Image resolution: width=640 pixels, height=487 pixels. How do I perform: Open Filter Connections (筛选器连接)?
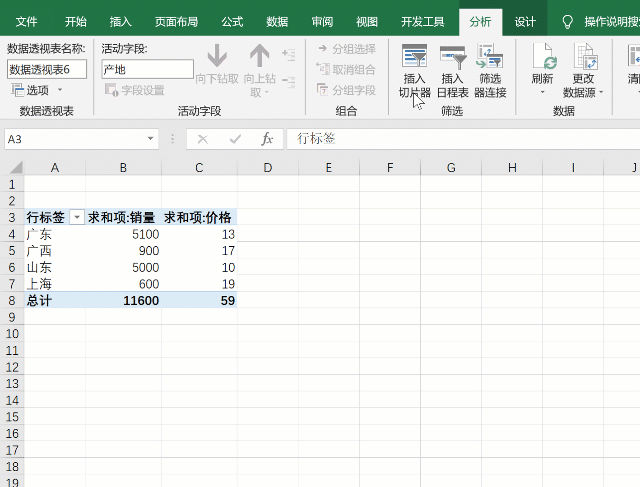point(490,71)
